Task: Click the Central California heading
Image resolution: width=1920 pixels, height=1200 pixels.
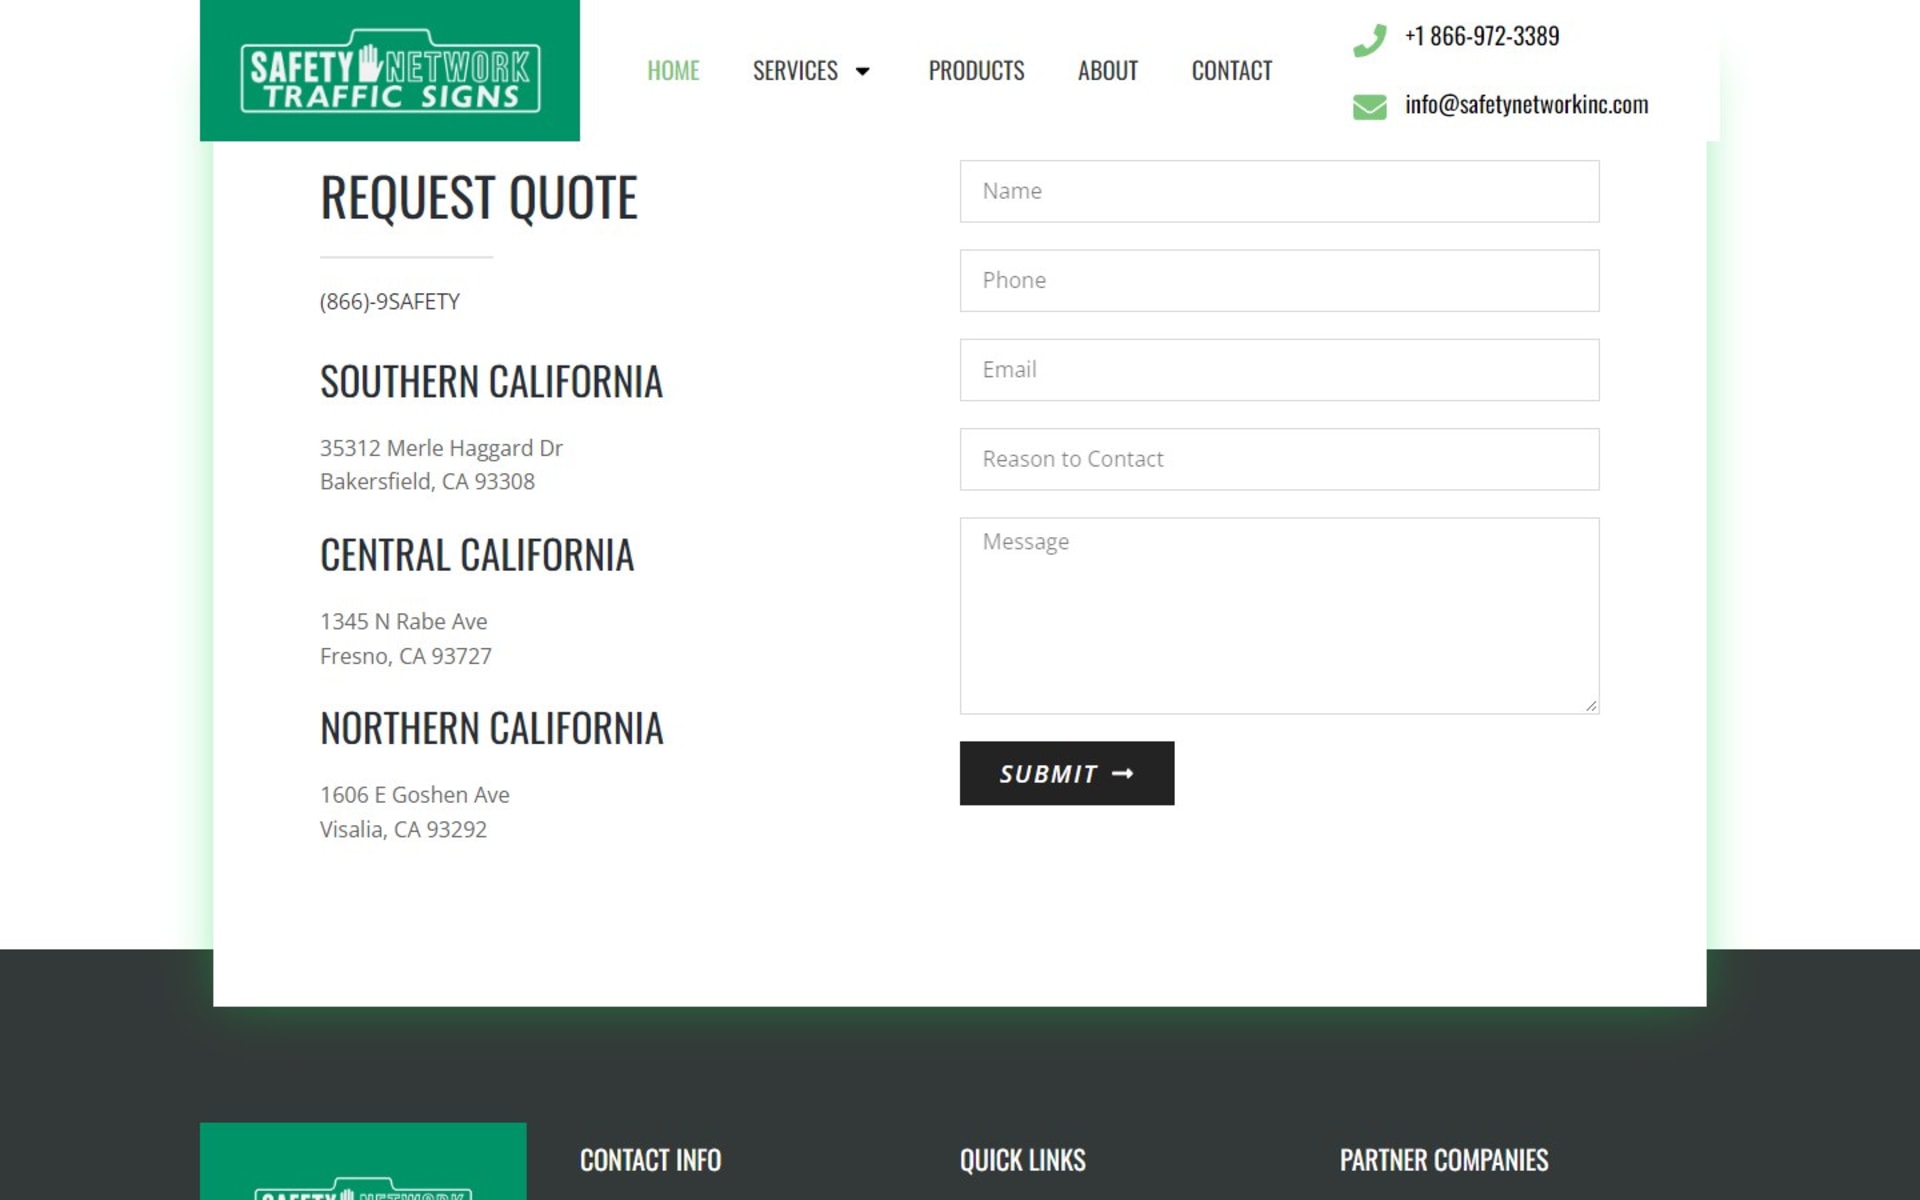Action: 477,555
